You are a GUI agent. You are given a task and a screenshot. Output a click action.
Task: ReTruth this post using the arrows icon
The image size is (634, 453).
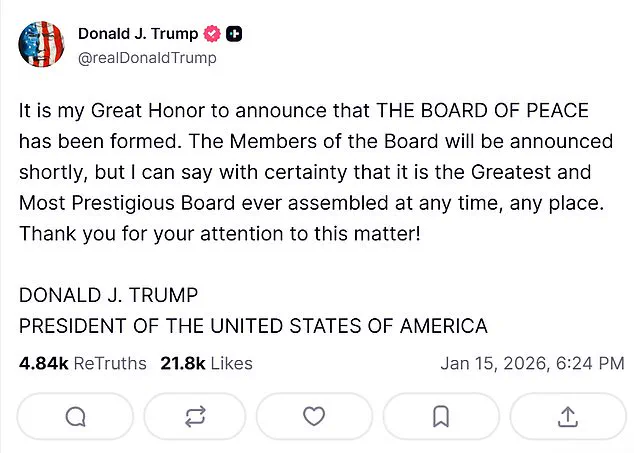(x=195, y=417)
